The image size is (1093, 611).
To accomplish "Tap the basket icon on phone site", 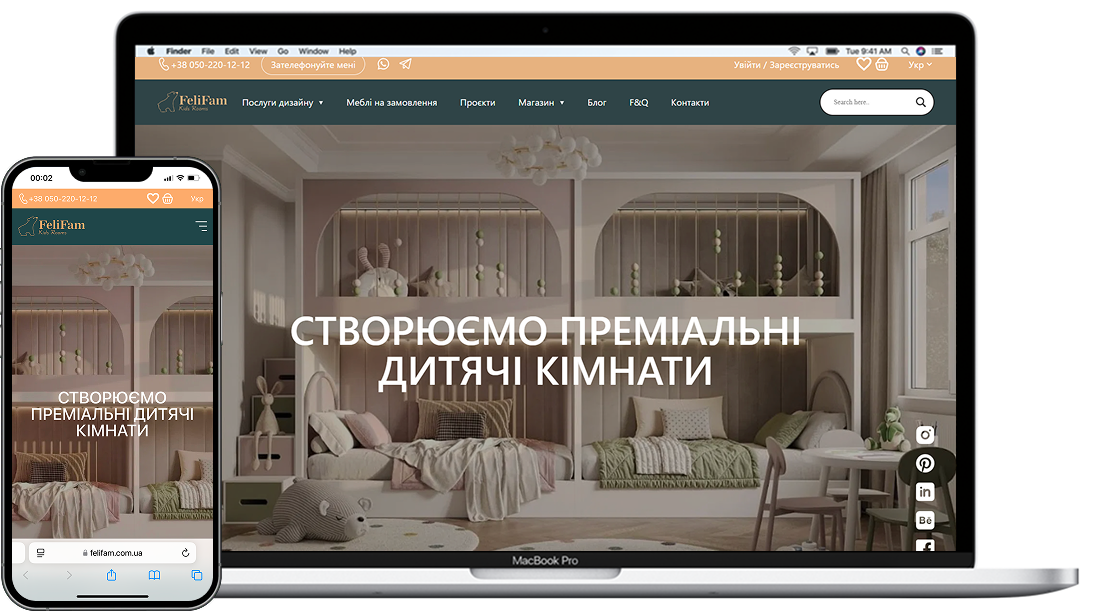I will 168,199.
